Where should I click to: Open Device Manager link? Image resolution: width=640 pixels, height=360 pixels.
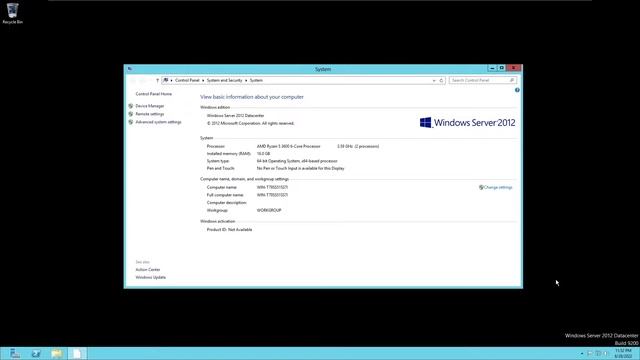[150, 106]
